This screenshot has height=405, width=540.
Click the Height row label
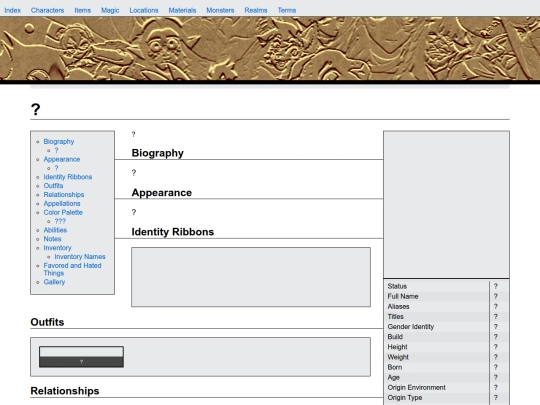(397, 347)
